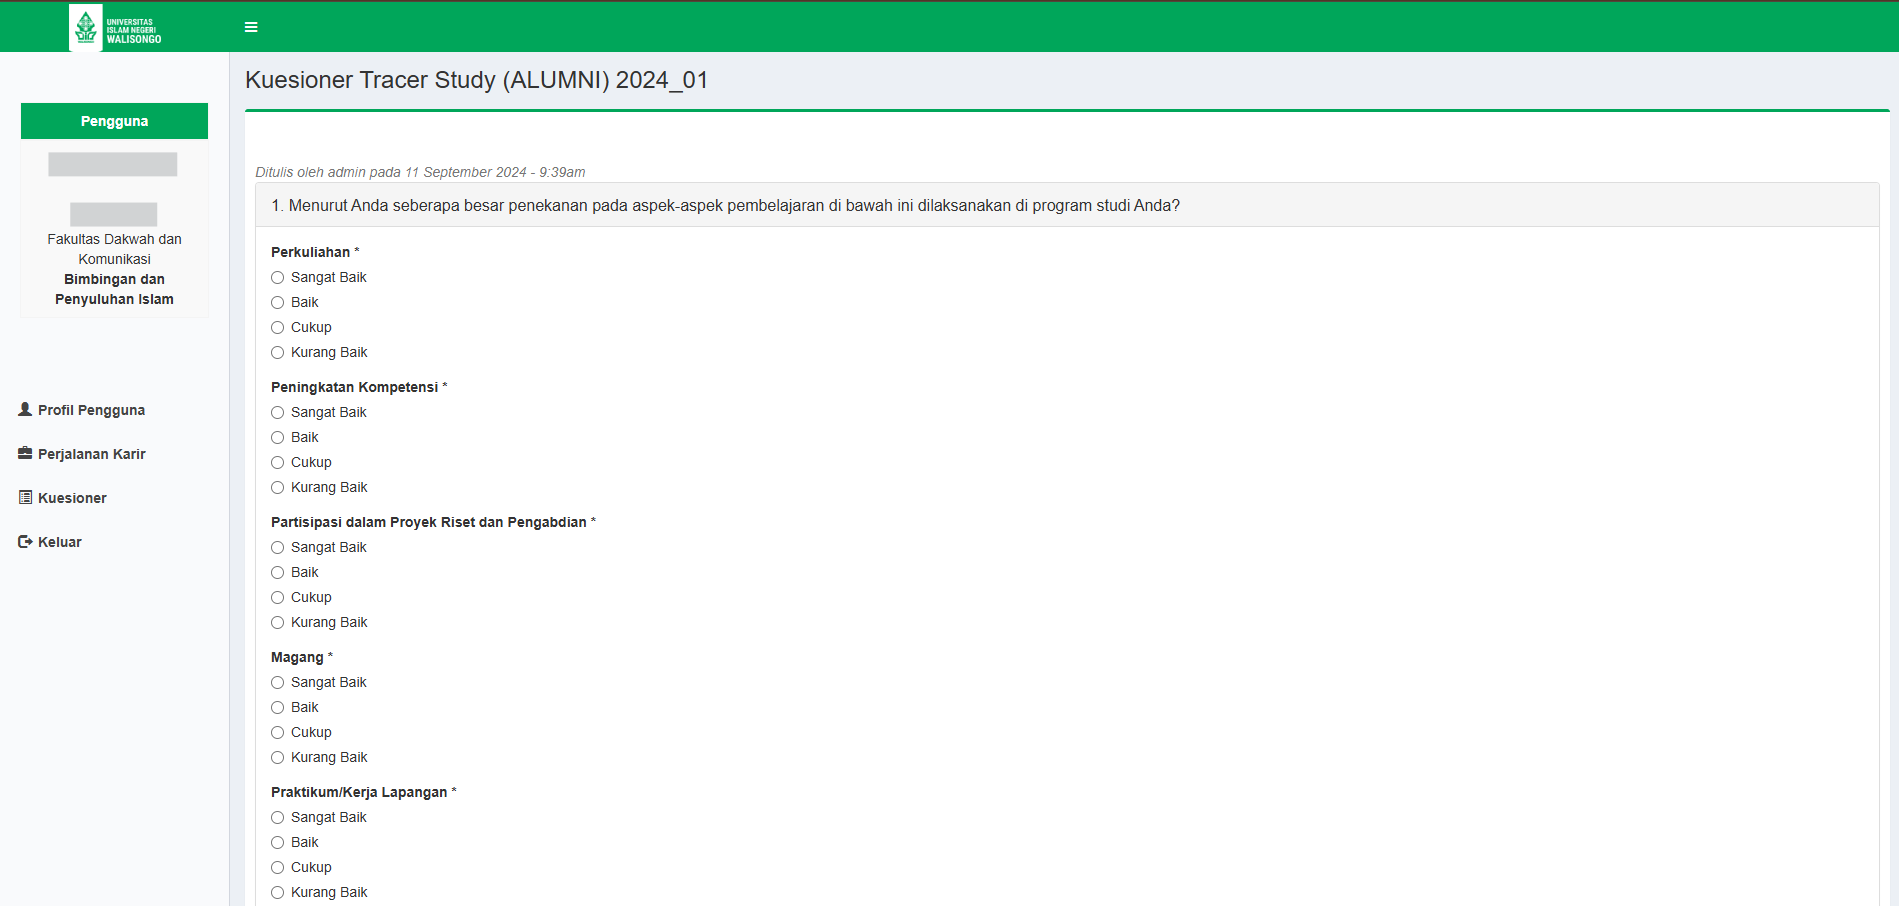
Task: Click the hamburger menu icon in header
Action: [x=251, y=27]
